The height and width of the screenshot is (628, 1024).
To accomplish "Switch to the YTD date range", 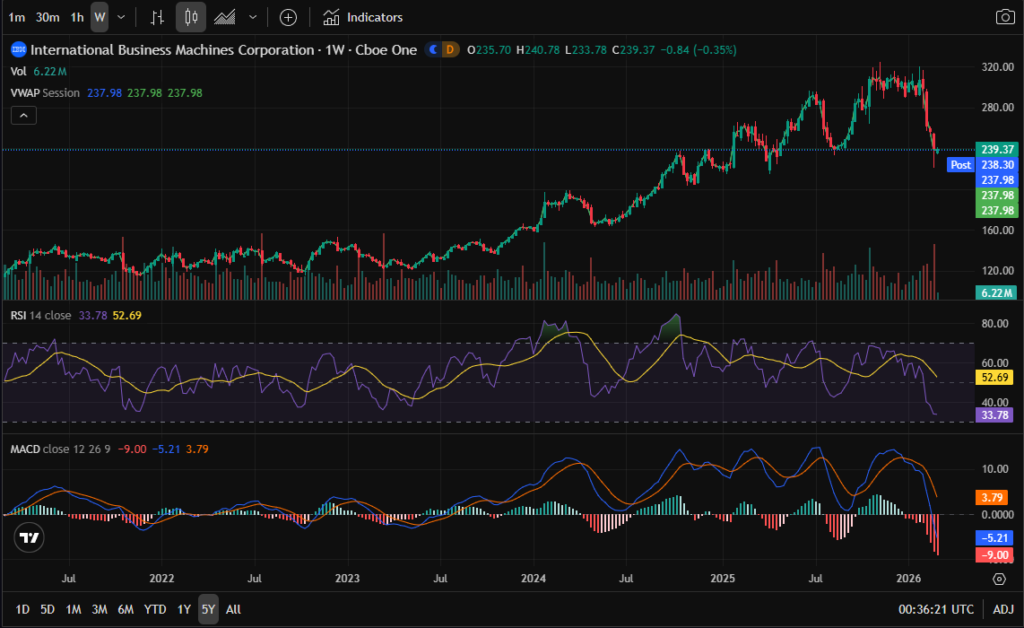I will [x=155, y=609].
